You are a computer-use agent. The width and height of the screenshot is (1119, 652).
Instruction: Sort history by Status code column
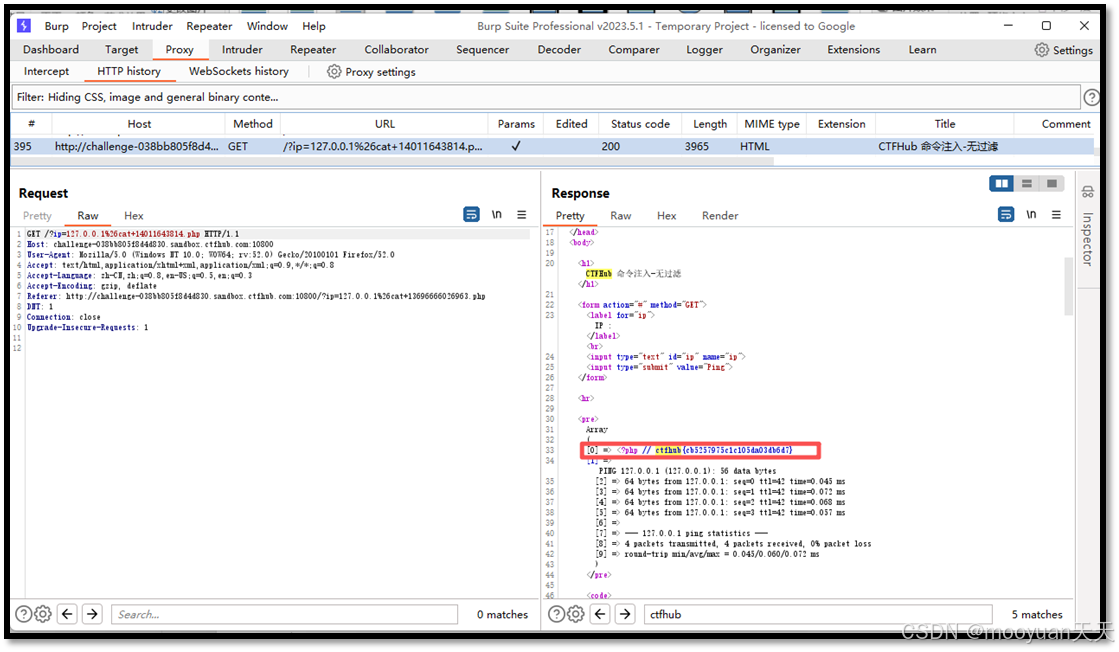(640, 124)
